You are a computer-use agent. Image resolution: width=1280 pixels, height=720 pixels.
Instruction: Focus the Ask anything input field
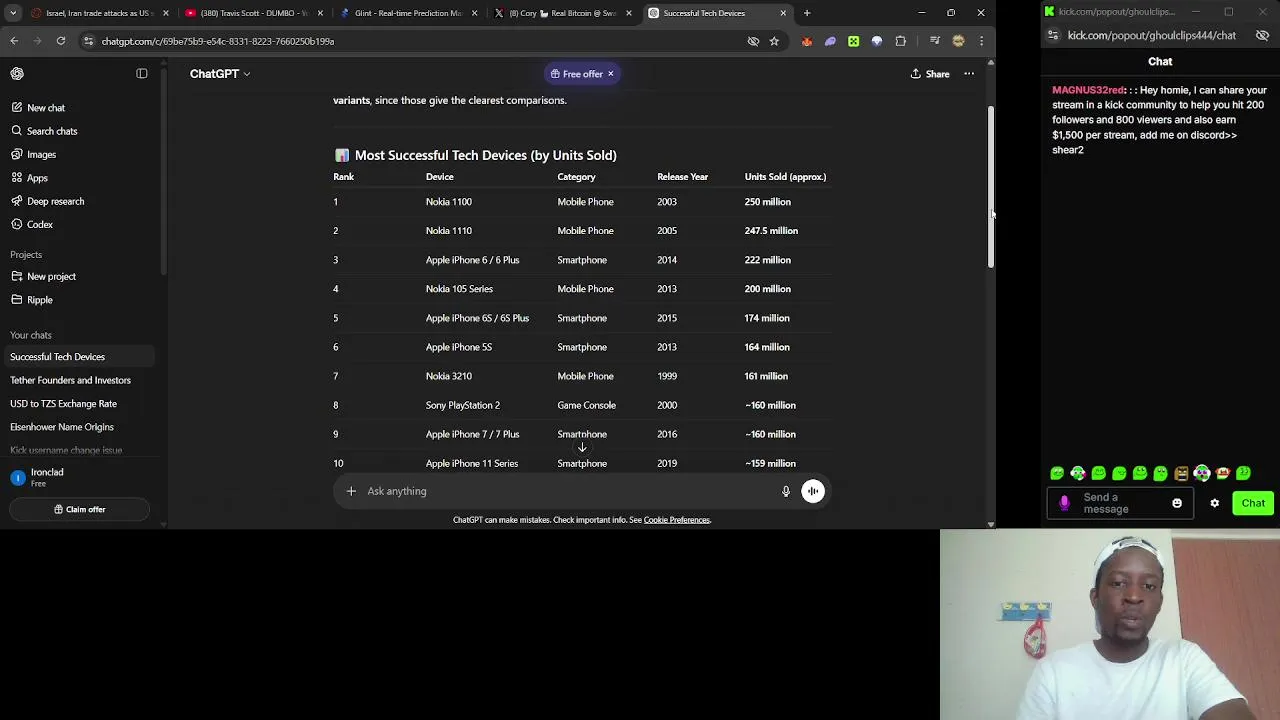click(568, 491)
